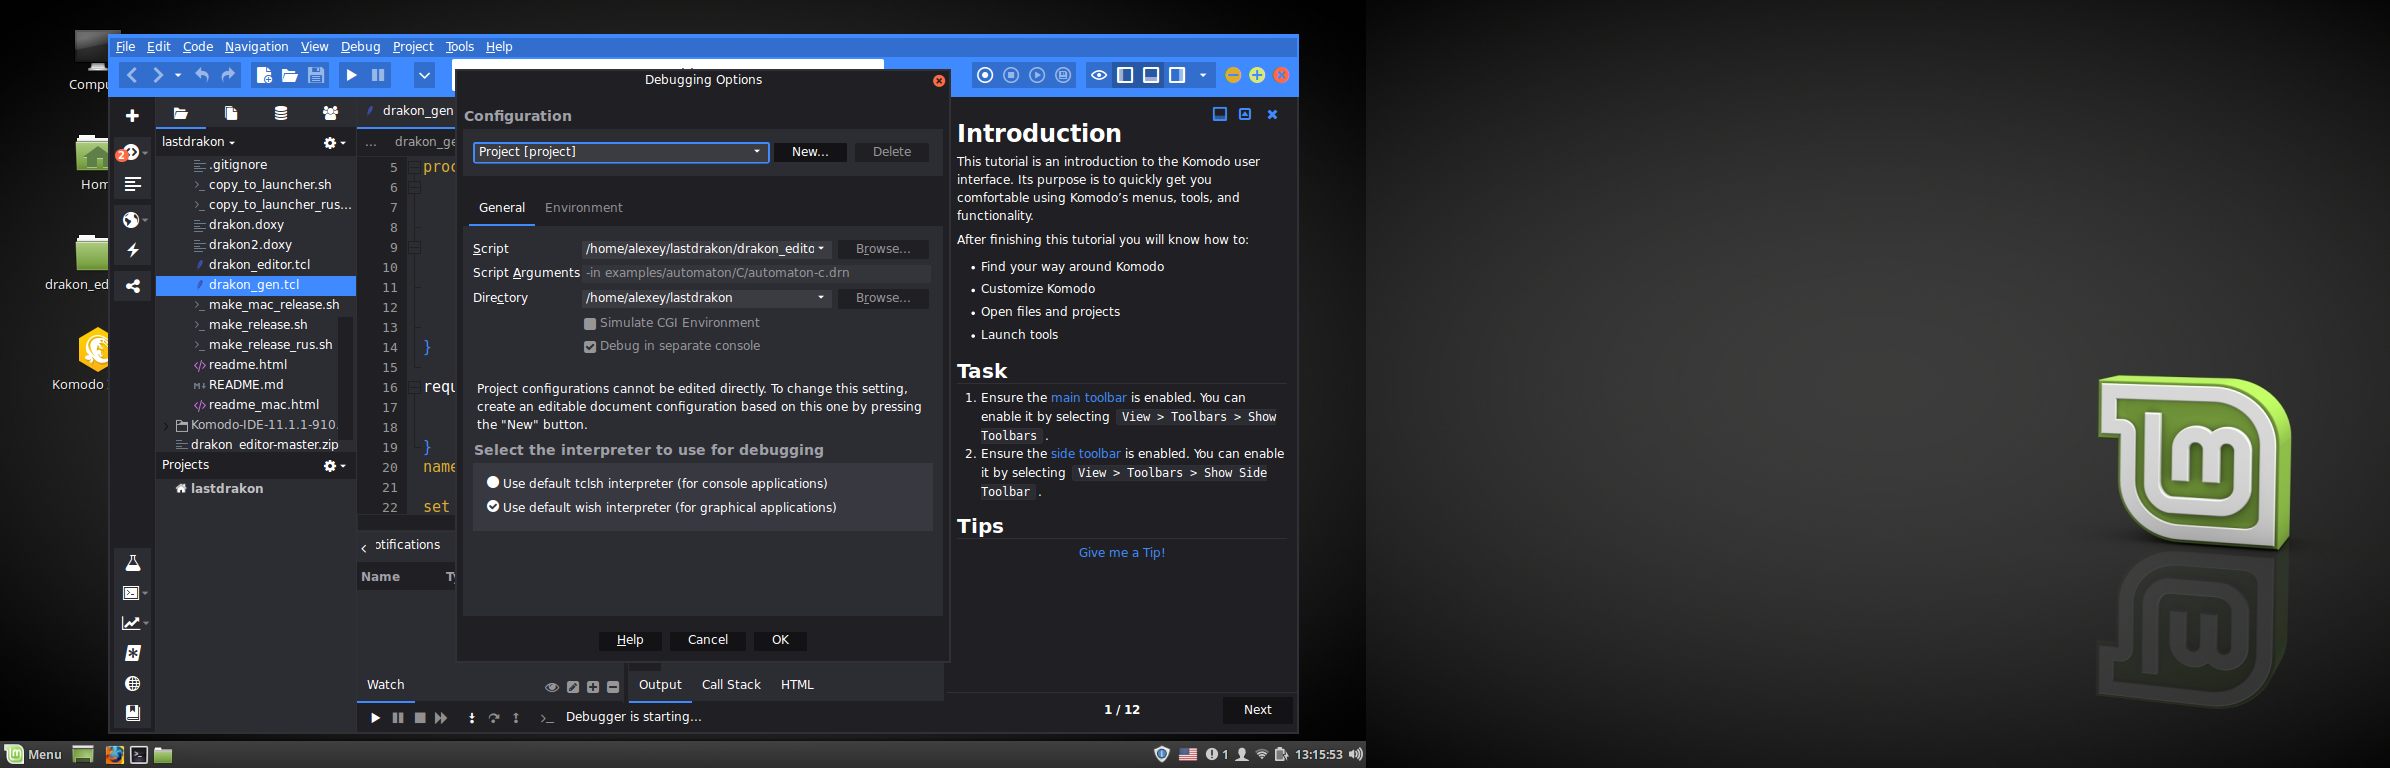
Task: Switch to the collaboration people tab
Action: click(x=330, y=113)
